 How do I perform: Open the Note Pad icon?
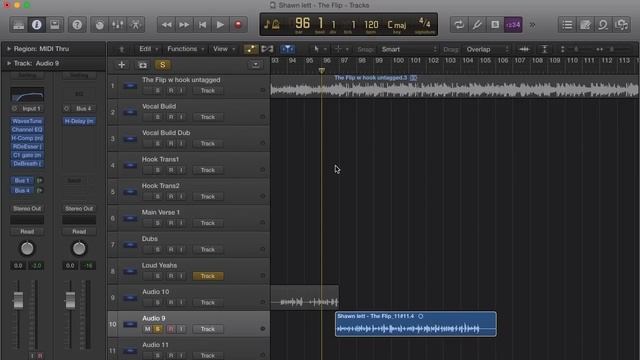585,25
